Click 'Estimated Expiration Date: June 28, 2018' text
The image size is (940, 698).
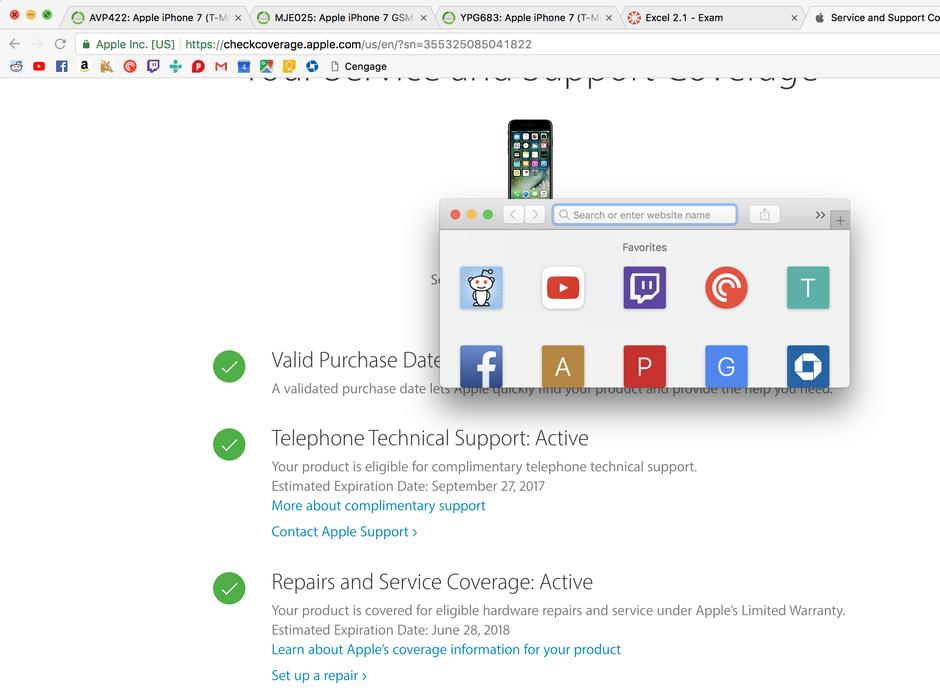pos(391,630)
